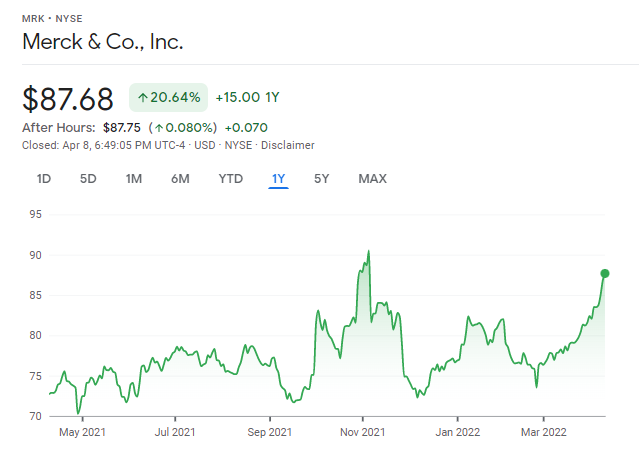The height and width of the screenshot is (455, 639).
Task: Show the YTD price chart
Action: [231, 179]
